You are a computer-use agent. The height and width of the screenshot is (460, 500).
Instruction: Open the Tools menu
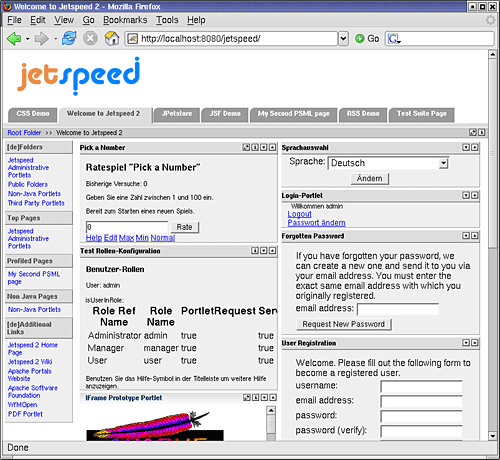pyautogui.click(x=167, y=20)
